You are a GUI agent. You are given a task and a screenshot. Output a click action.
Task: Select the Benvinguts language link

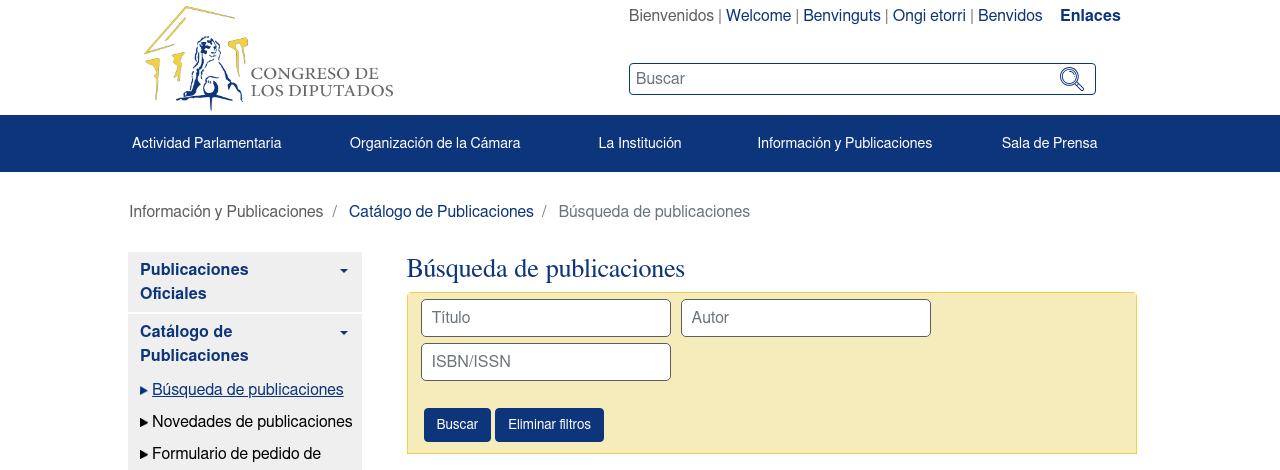pos(842,16)
